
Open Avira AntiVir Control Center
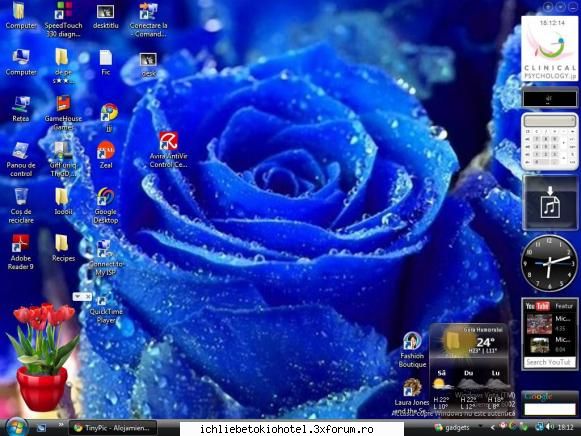pyautogui.click(x=169, y=150)
